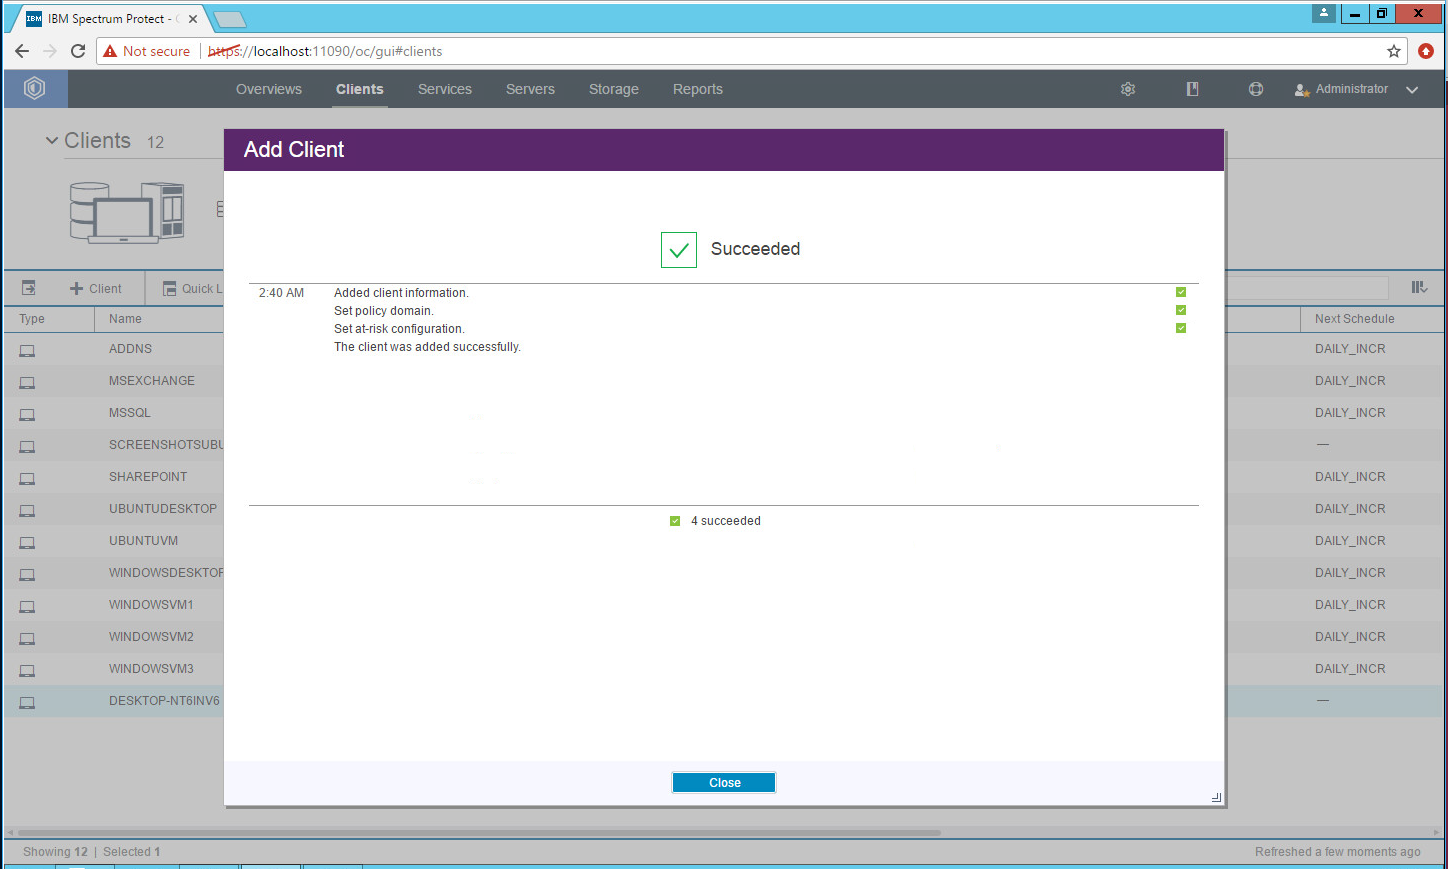This screenshot has height=869, width=1448.
Task: Switch to the Servers tab
Action: 530,89
